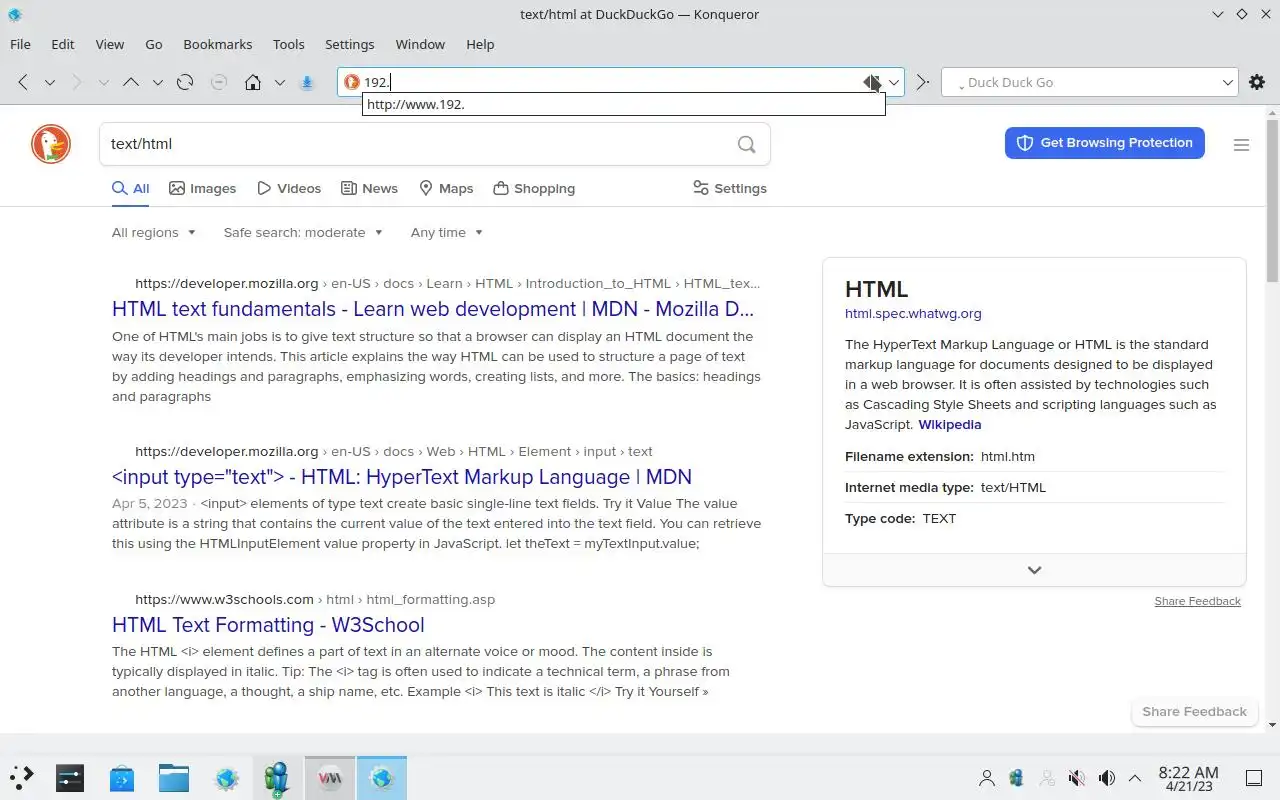Reload the current page

click(184, 82)
